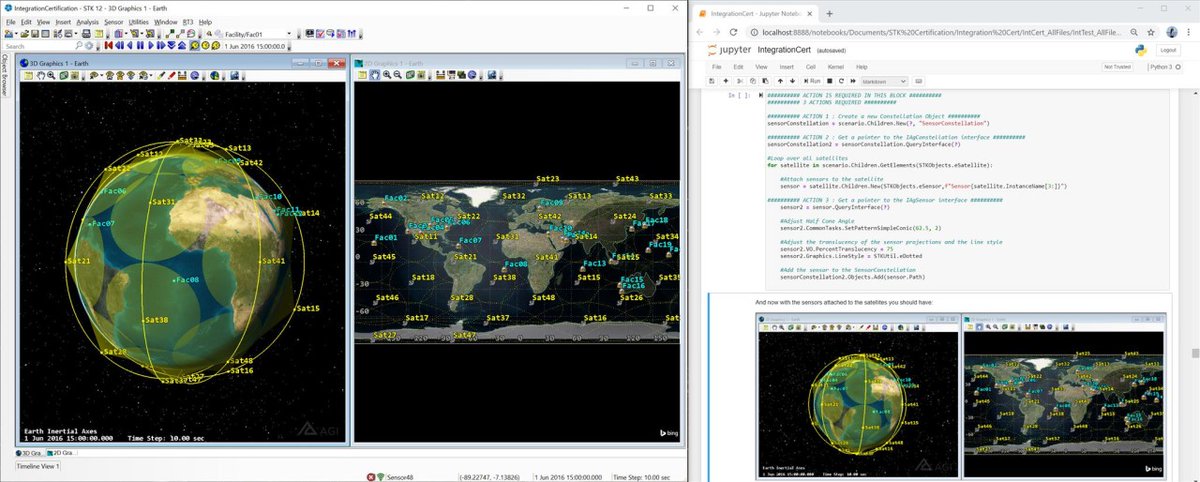This screenshot has height=482, width=1200.
Task: Click the Run button in Jupyter
Action: click(812, 81)
